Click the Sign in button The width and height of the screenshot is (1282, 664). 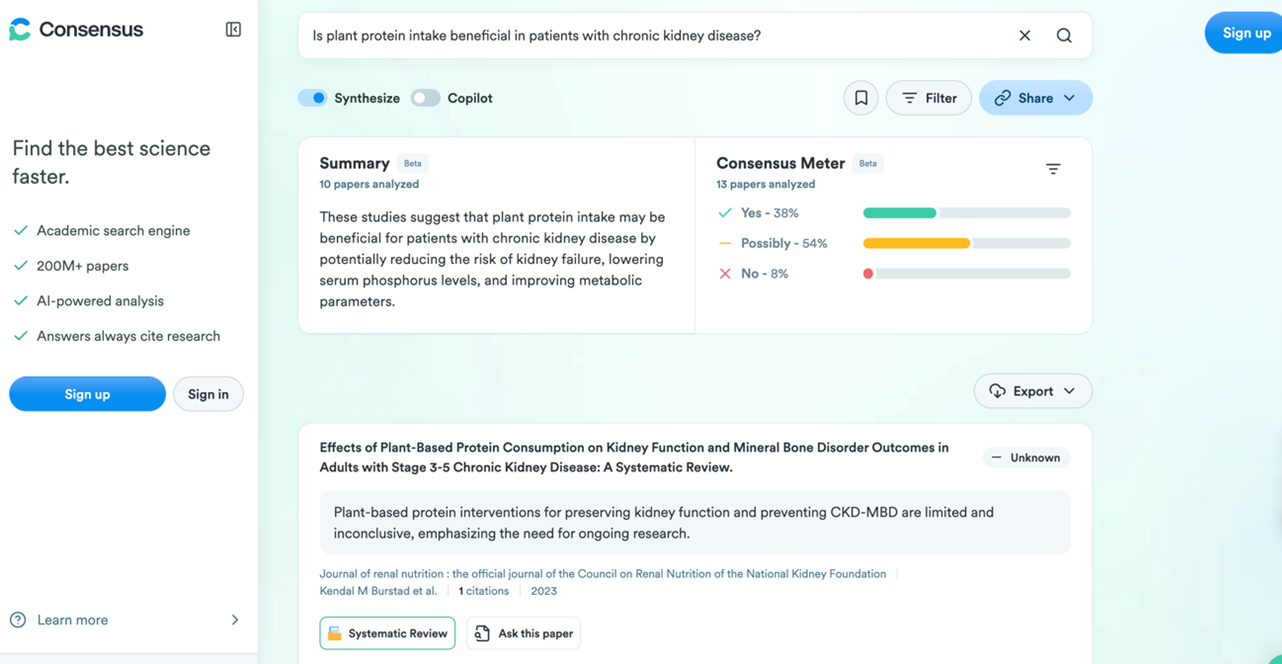coord(208,394)
